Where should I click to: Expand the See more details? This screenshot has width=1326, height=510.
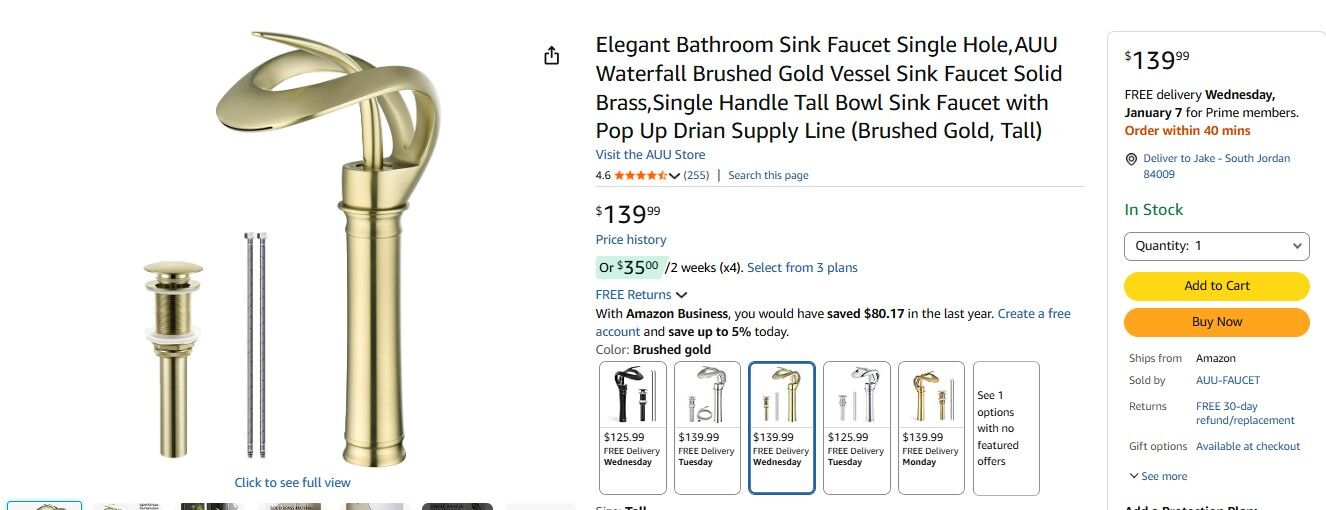pyautogui.click(x=1159, y=477)
